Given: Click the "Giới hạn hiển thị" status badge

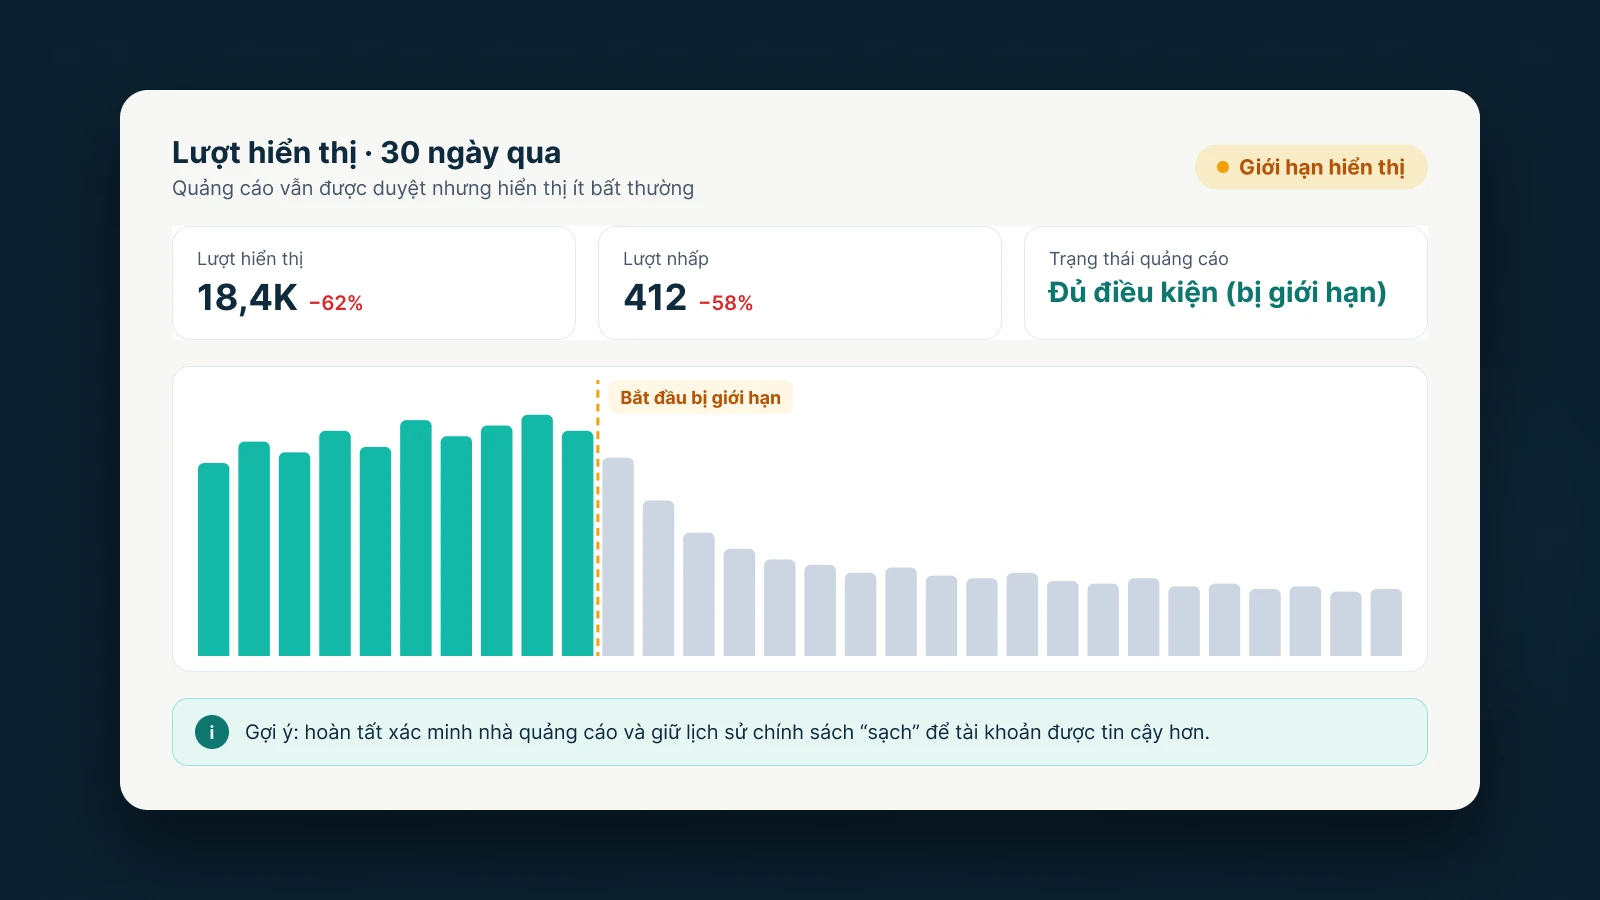Looking at the screenshot, I should [1311, 167].
